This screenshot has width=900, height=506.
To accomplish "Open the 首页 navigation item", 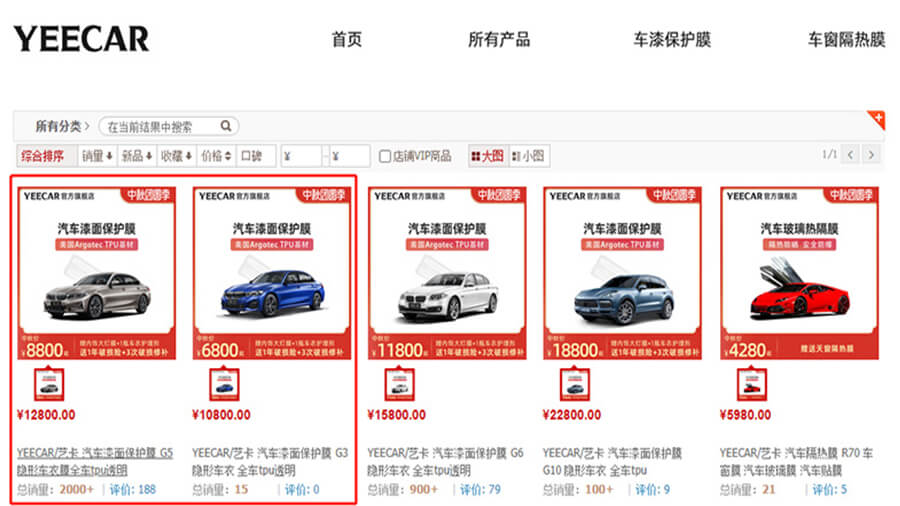I will pos(347,40).
